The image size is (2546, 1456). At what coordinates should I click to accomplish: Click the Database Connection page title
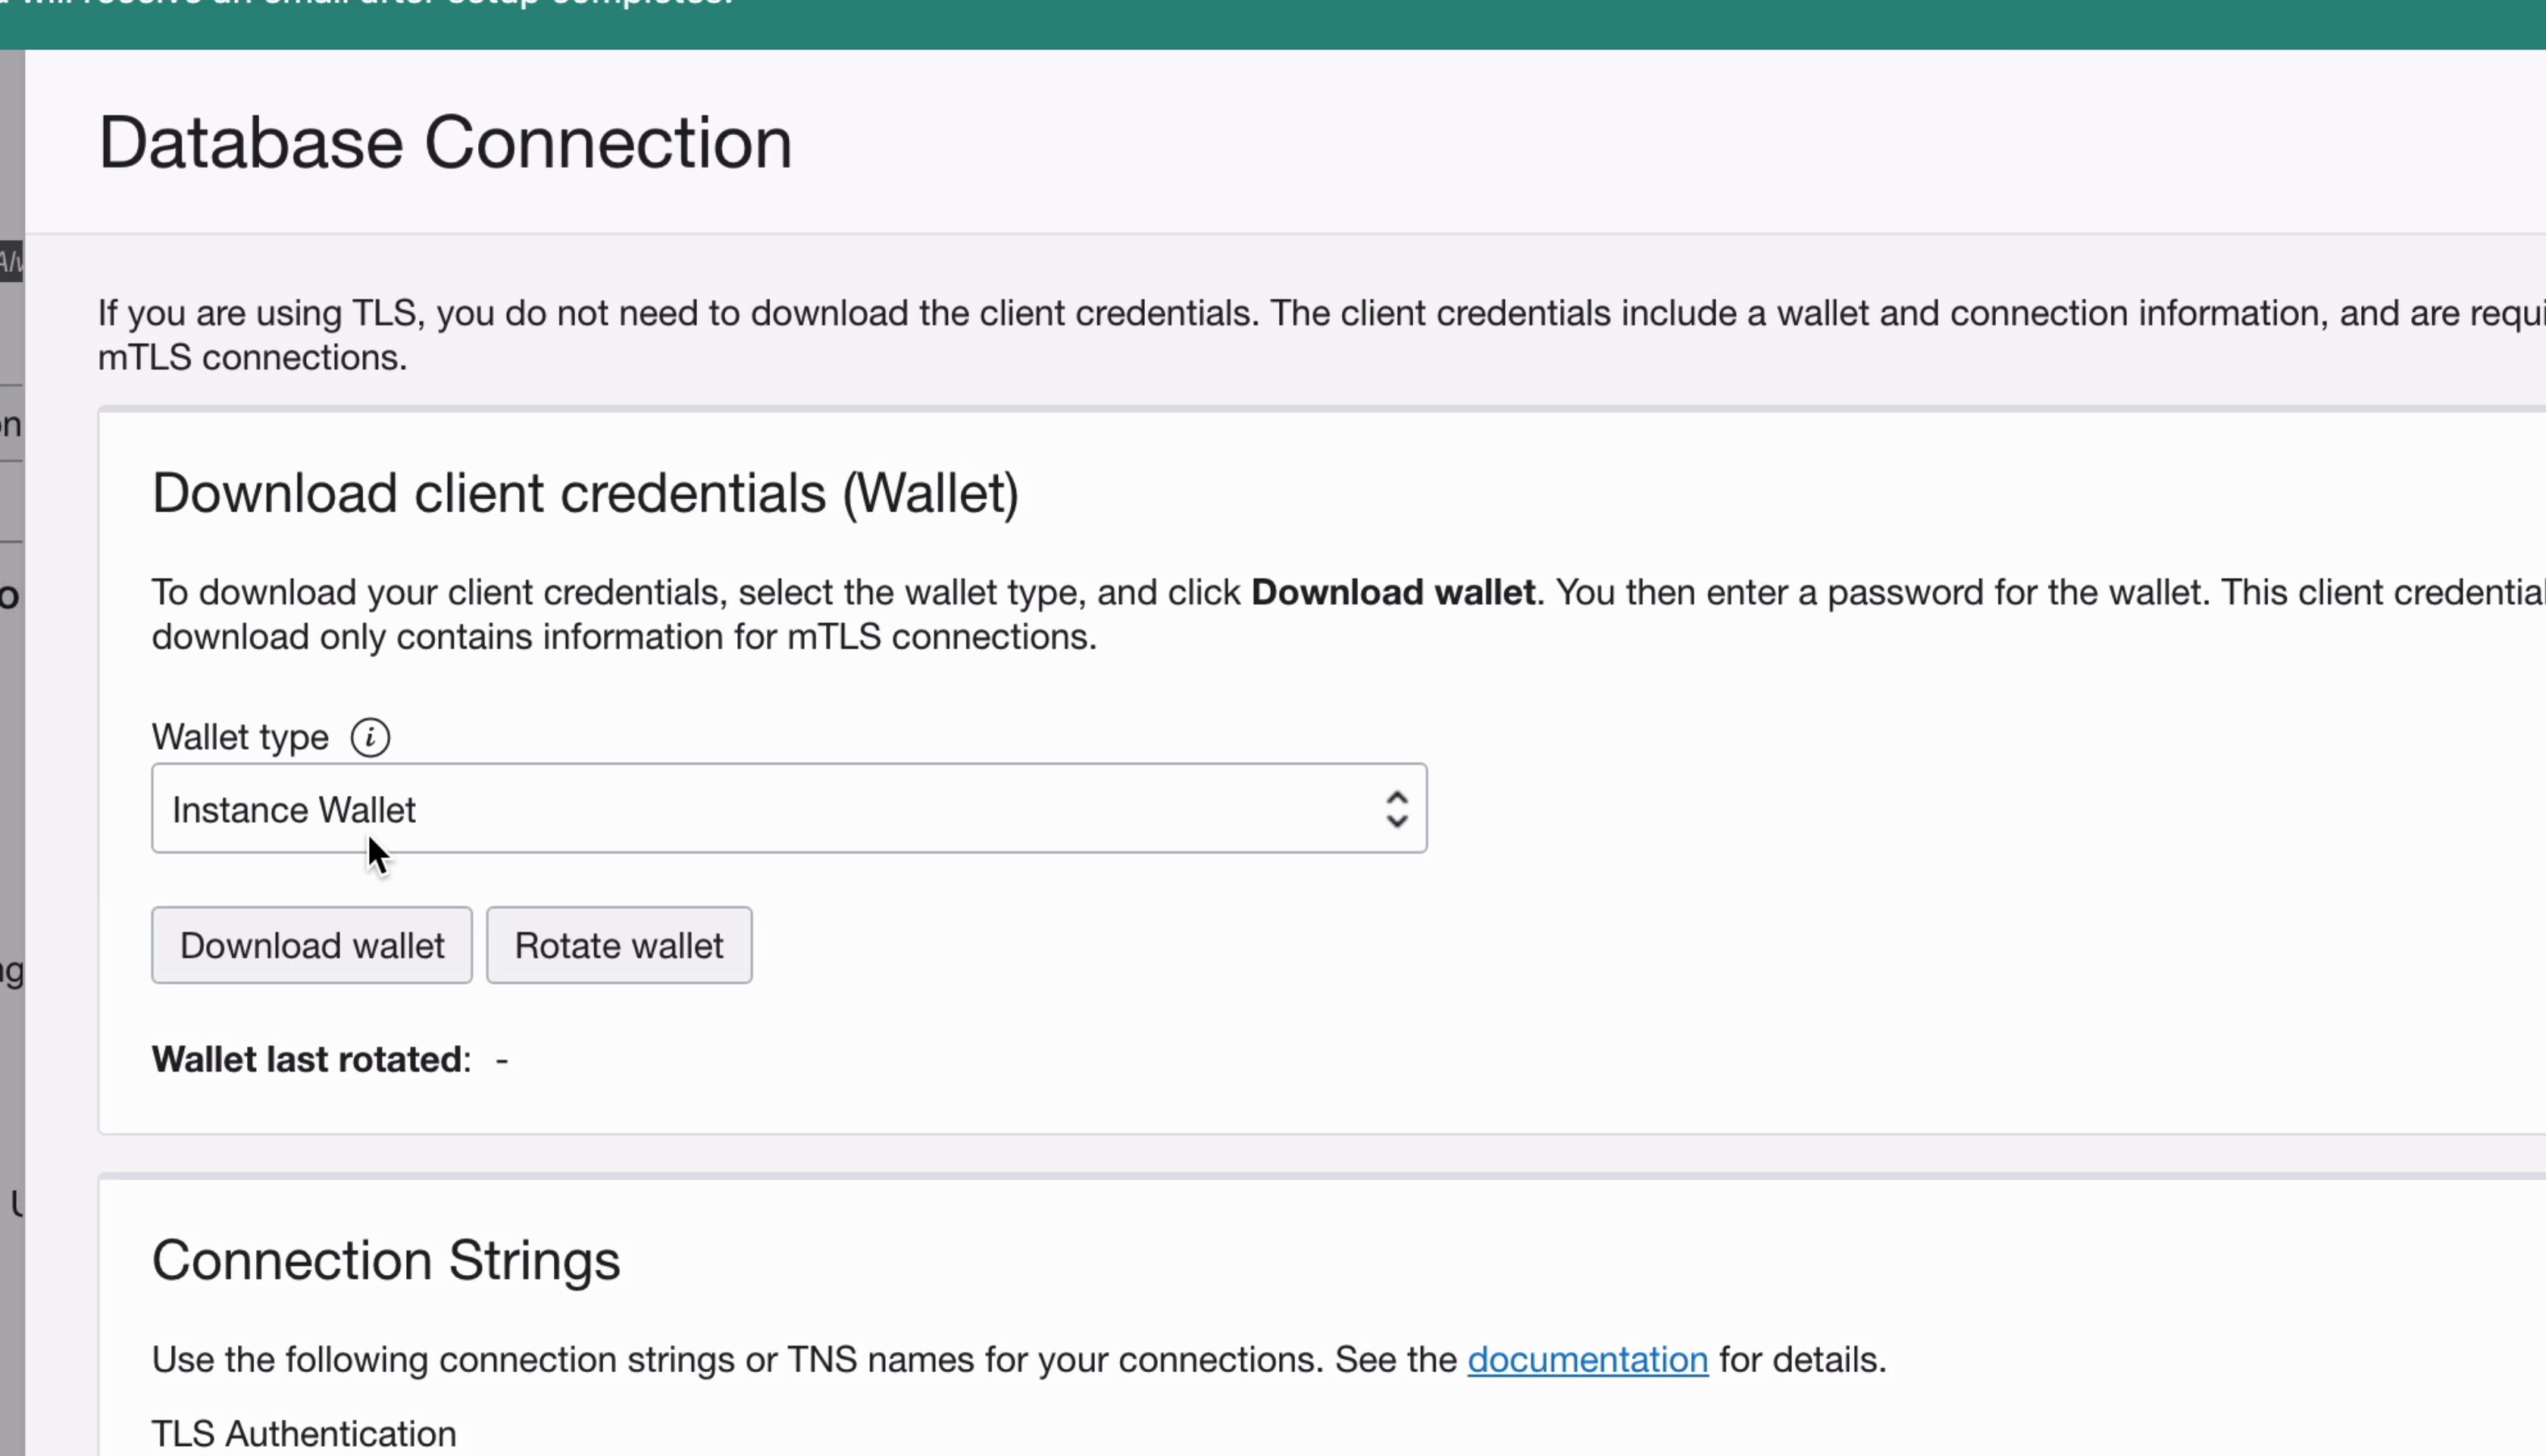click(445, 143)
